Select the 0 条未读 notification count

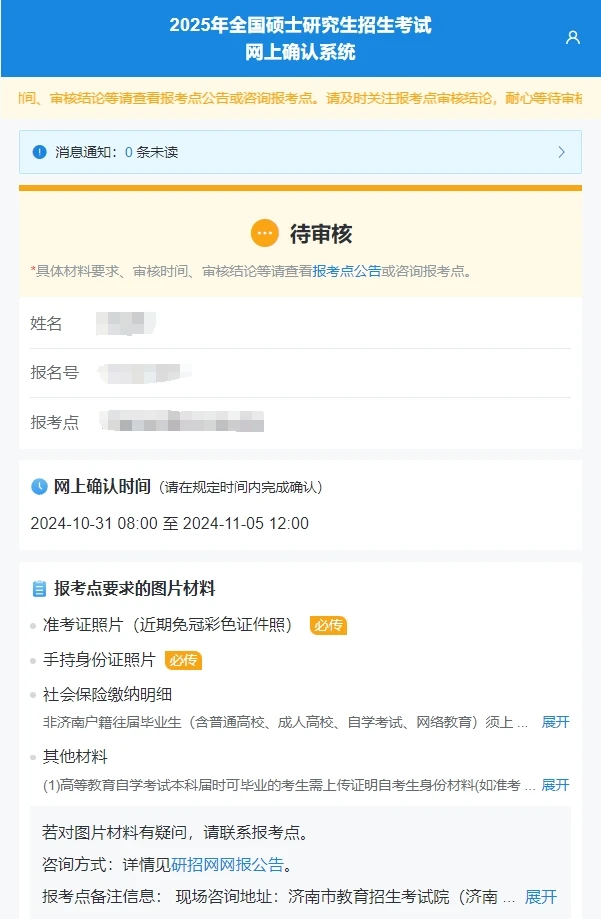point(151,152)
